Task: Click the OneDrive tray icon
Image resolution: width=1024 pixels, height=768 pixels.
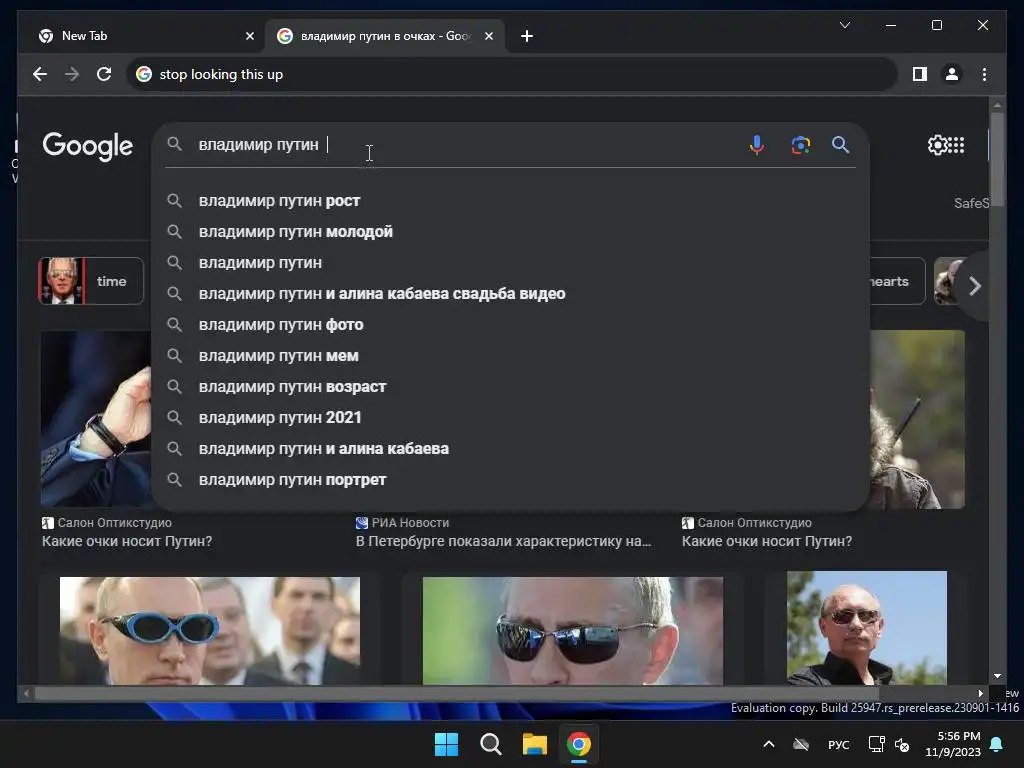Action: click(801, 744)
